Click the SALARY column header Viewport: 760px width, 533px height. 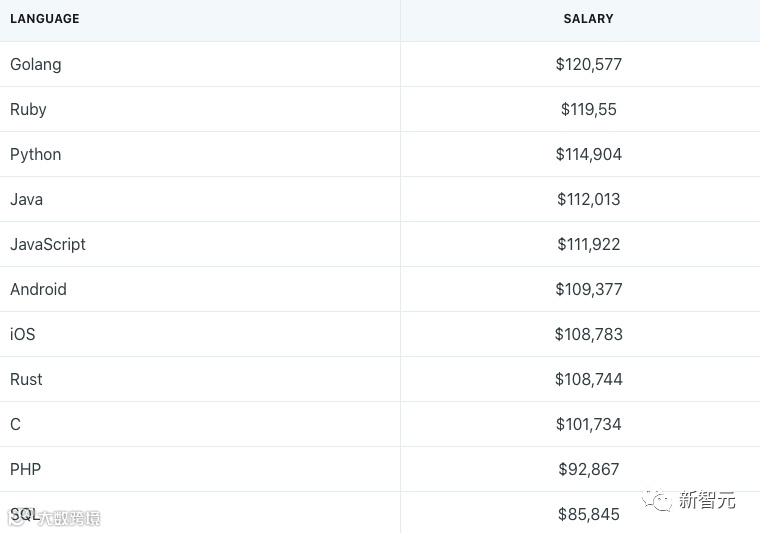point(588,19)
